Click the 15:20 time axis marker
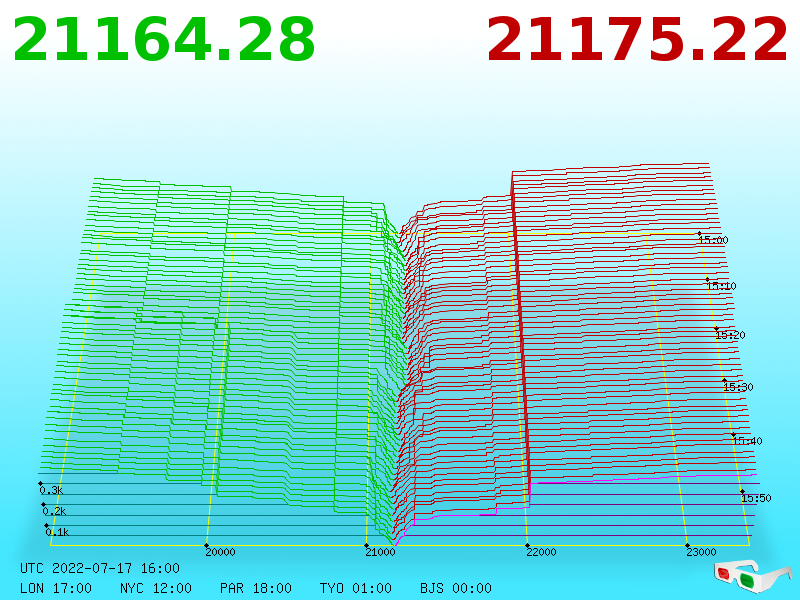 click(x=731, y=335)
